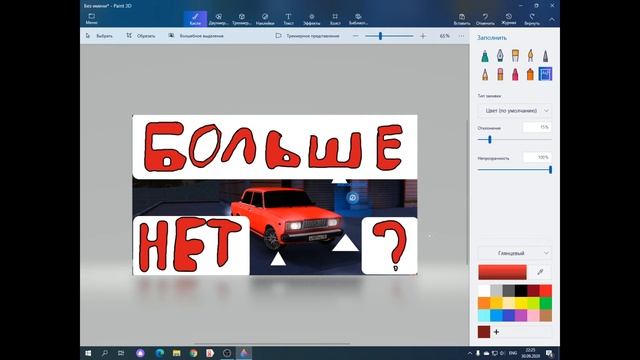Open the Canvas (Холст) tab
Viewport: 640px width, 360px height.
[x=335, y=19]
